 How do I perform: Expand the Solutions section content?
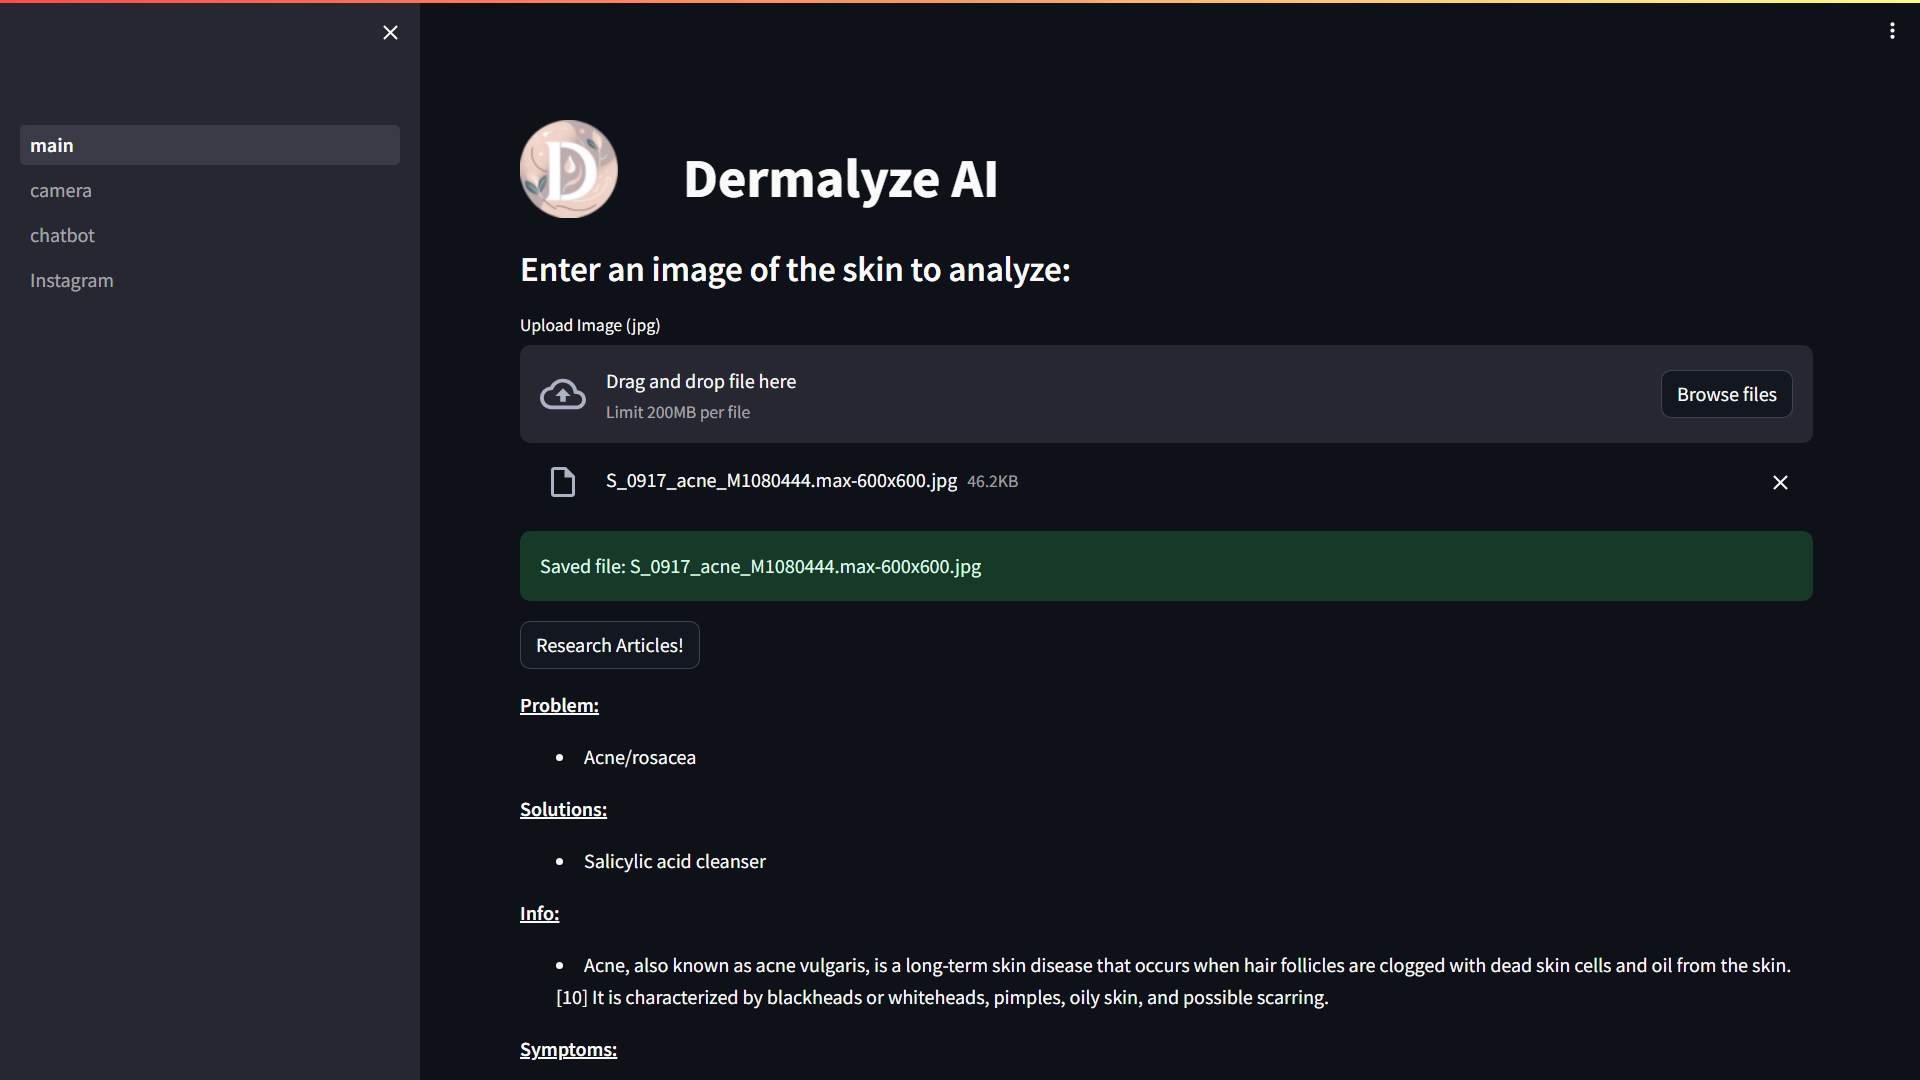[x=563, y=808]
